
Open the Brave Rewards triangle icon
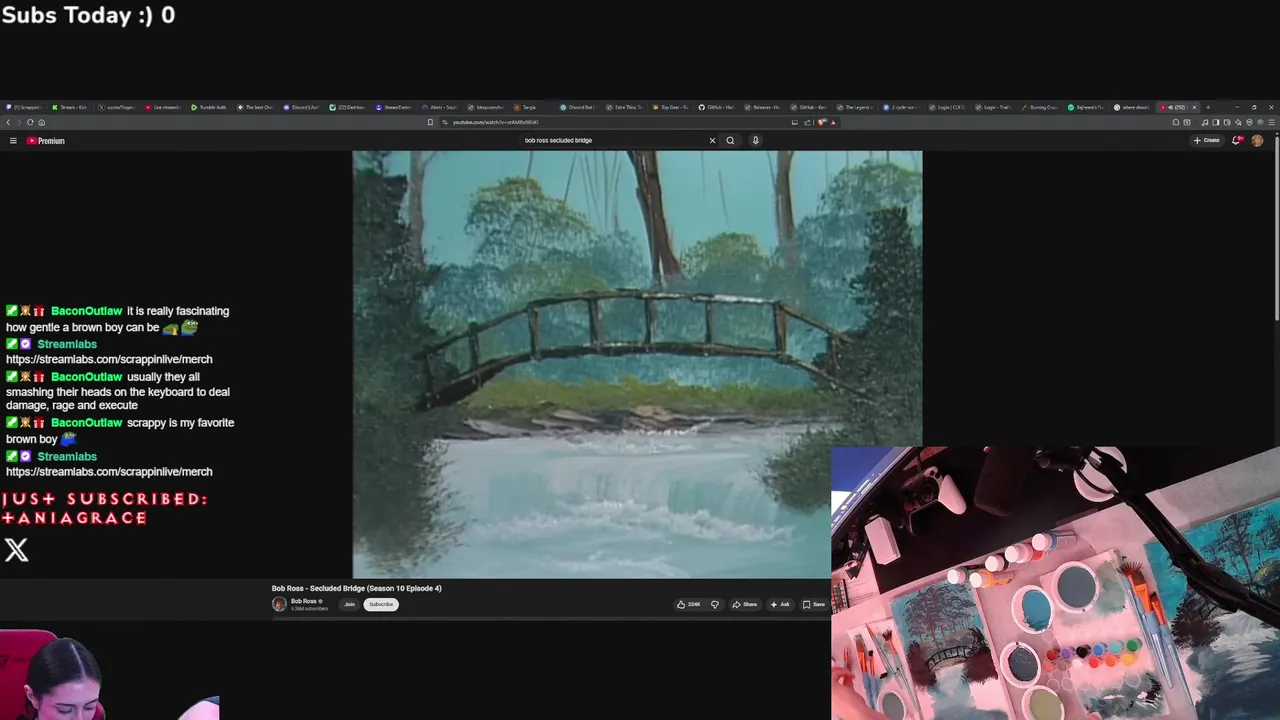tap(833, 122)
